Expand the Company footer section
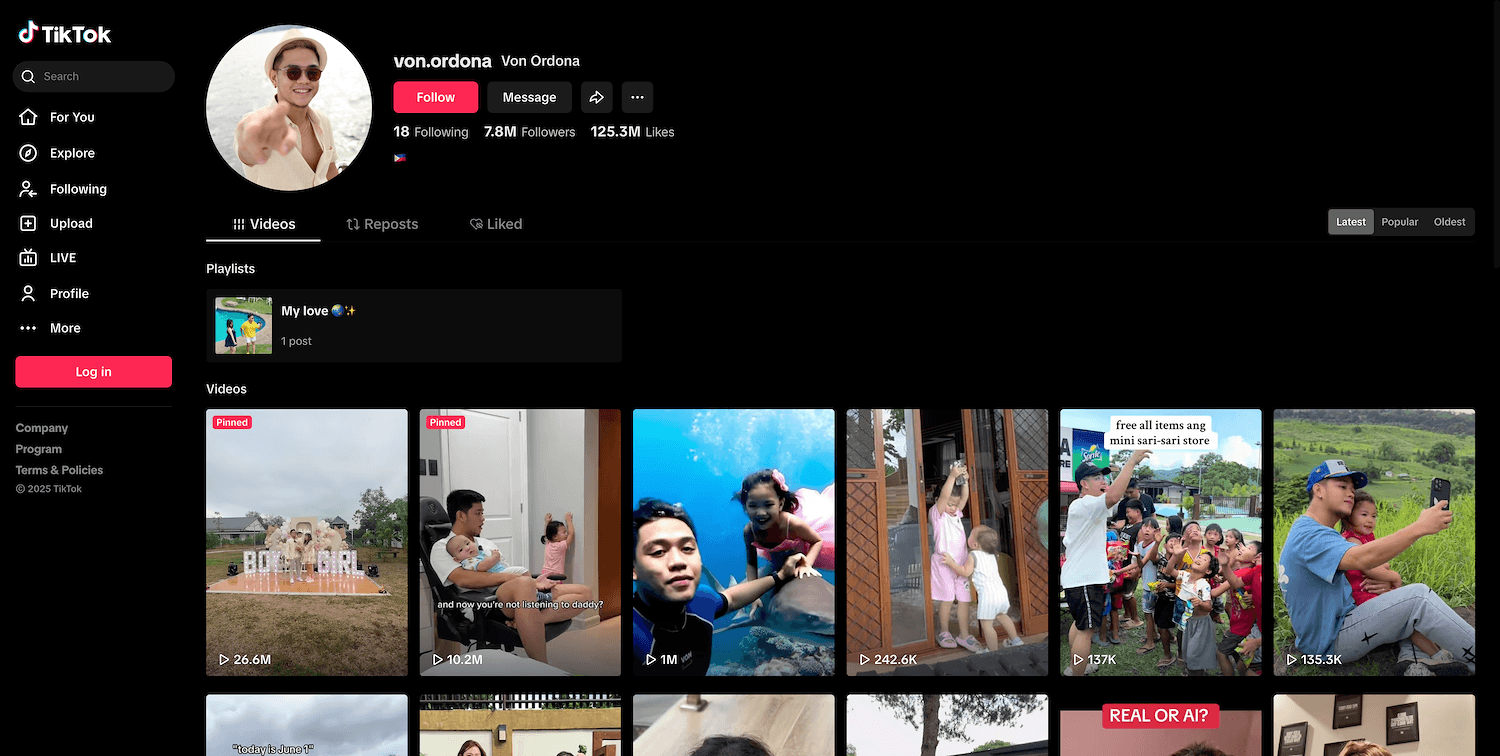This screenshot has height=756, width=1500. pos(42,428)
